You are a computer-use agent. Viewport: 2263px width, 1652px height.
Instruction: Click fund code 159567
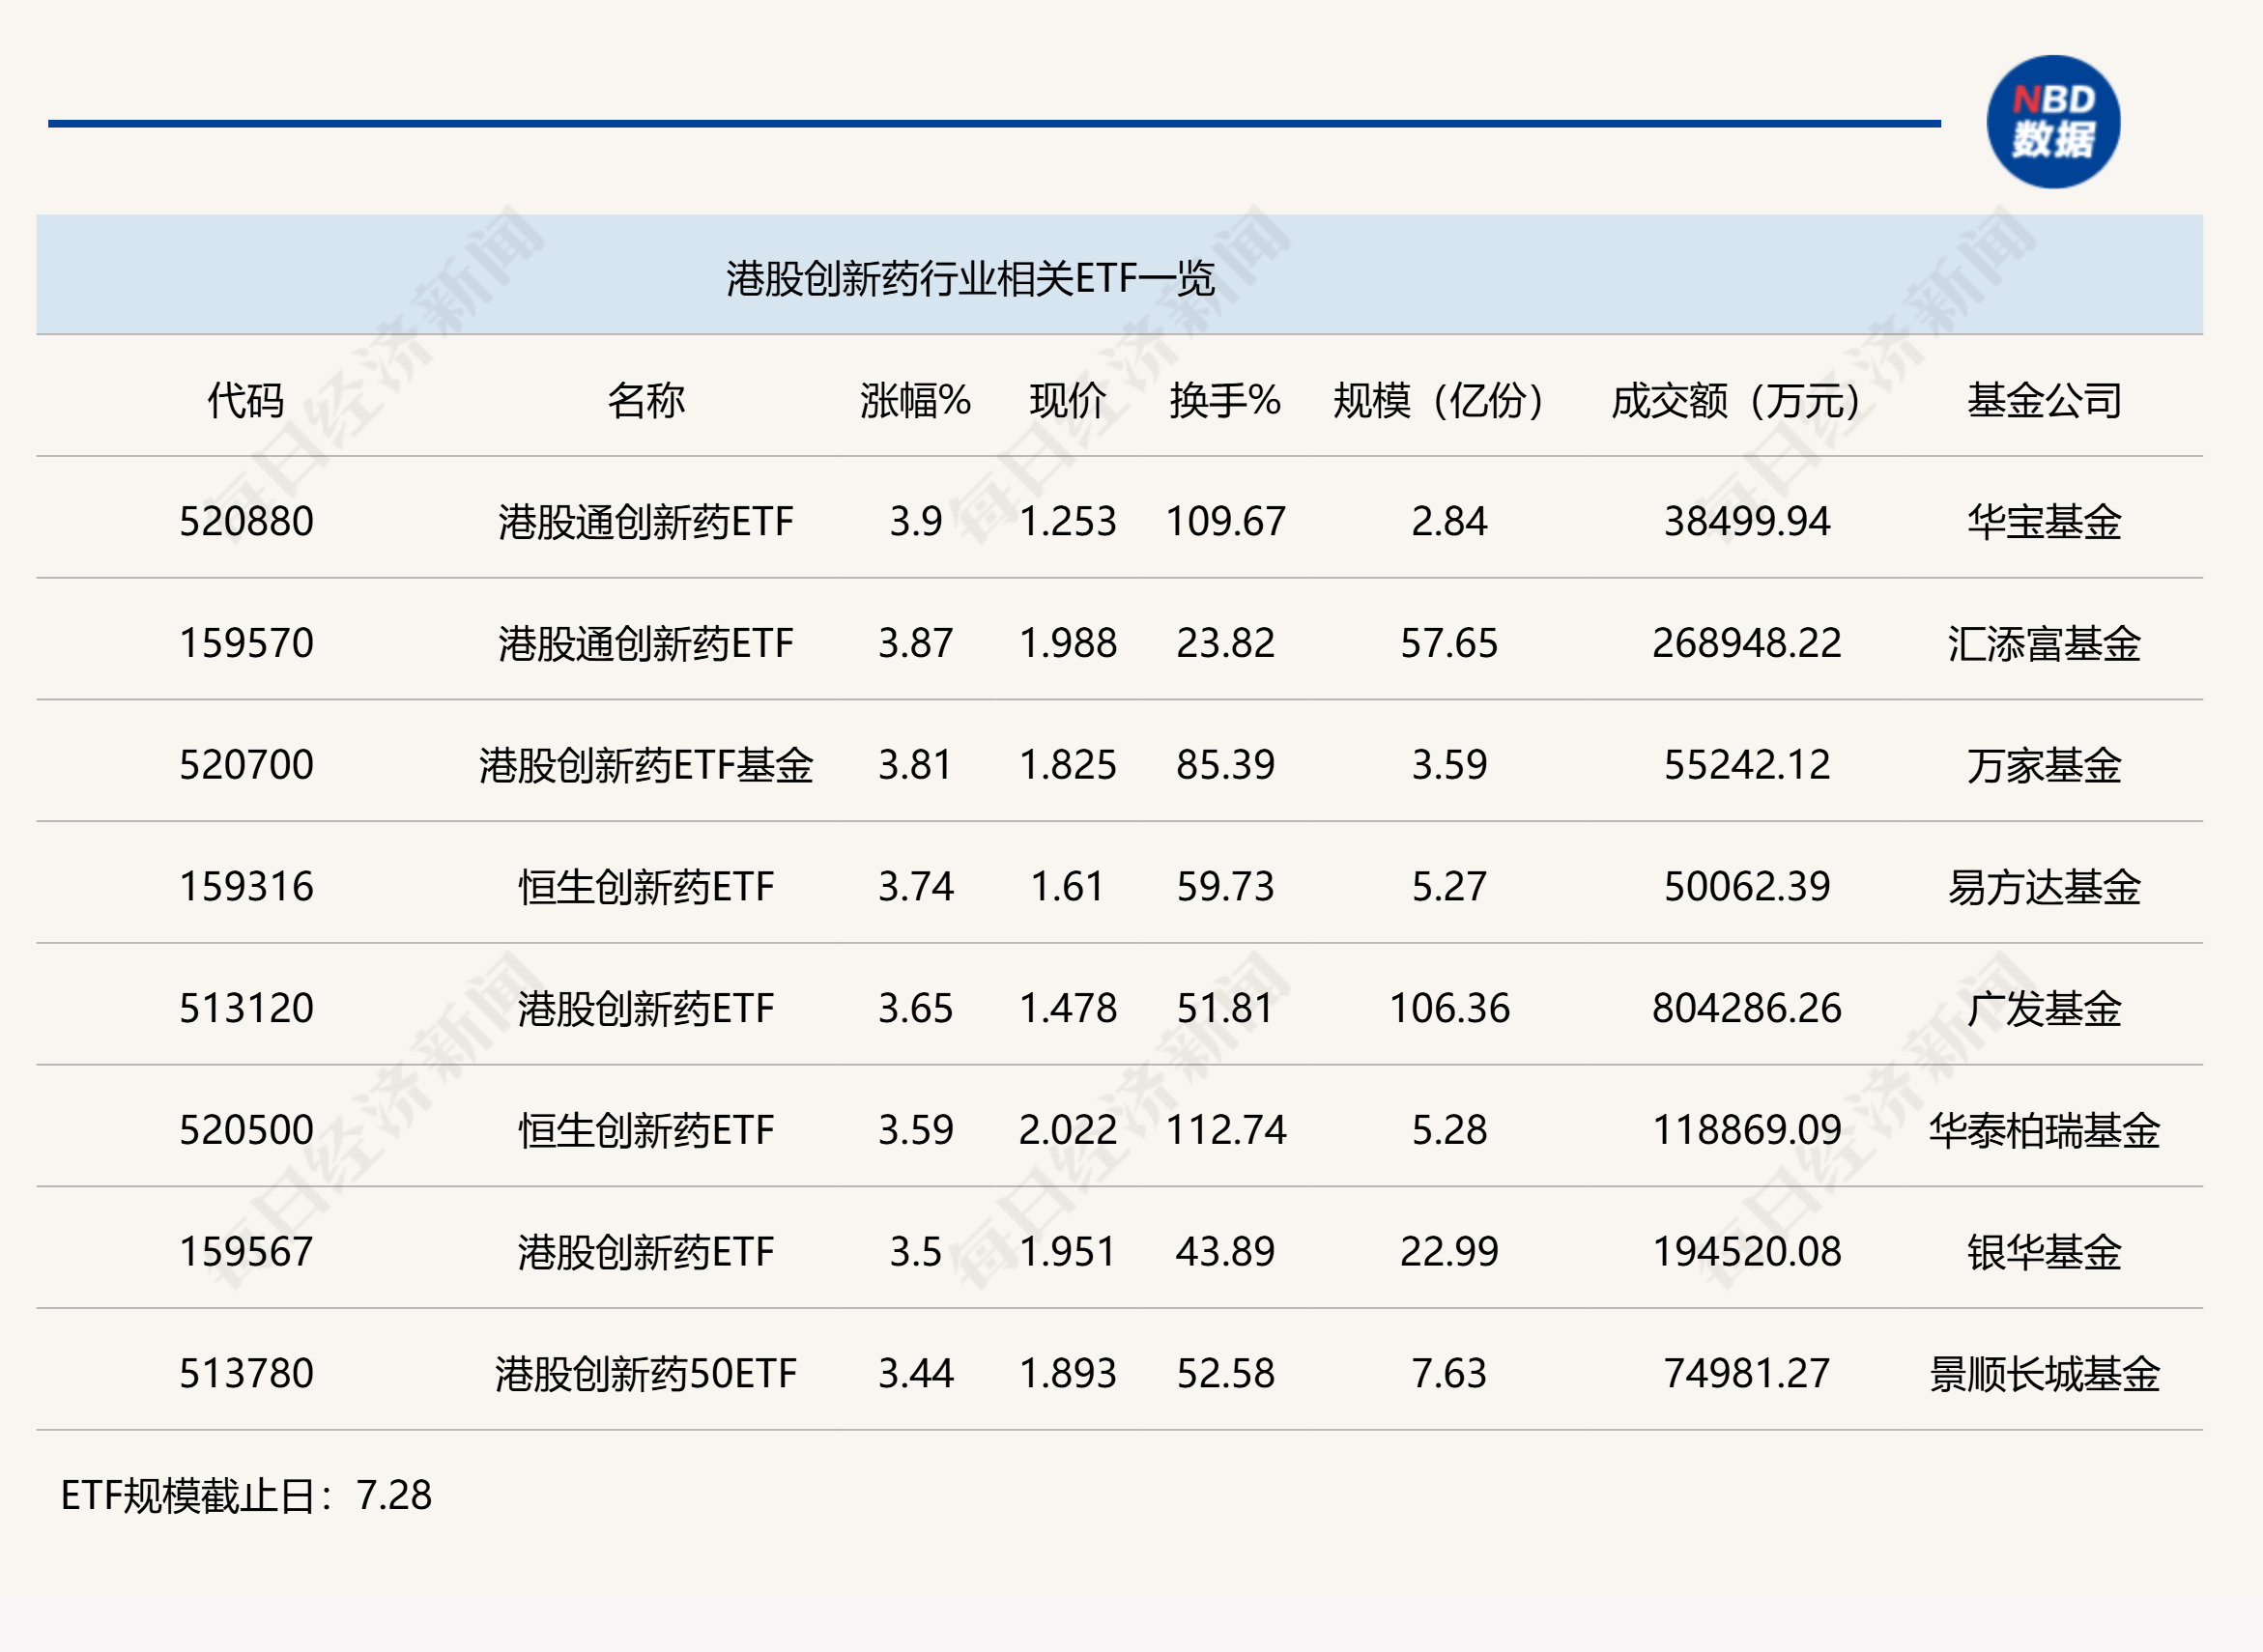pos(246,1252)
